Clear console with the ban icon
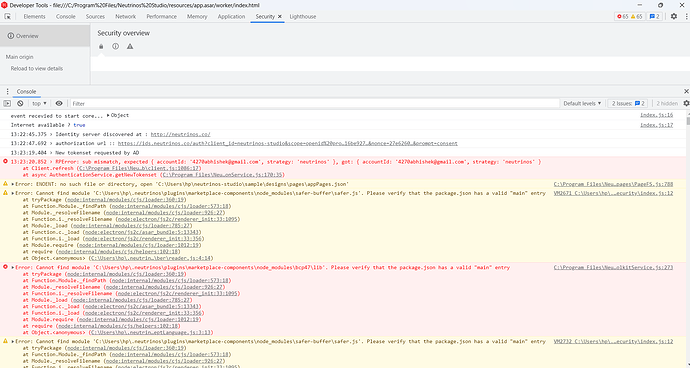The image size is (690, 368). click(20, 103)
